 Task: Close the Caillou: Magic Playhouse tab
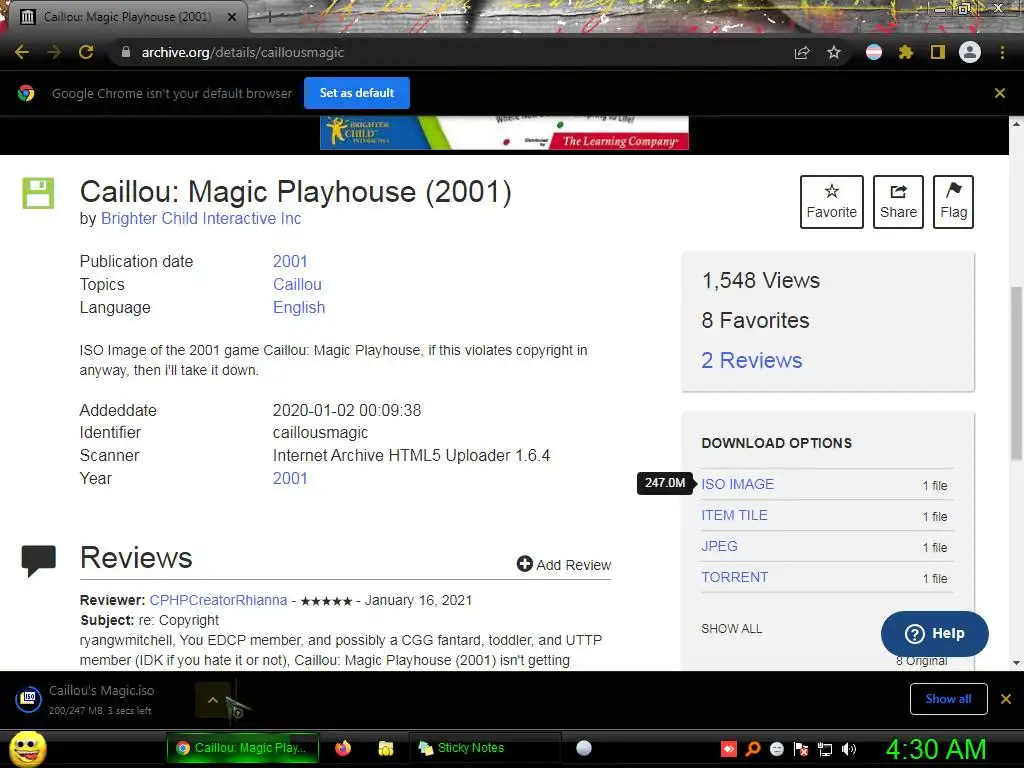[x=232, y=17]
